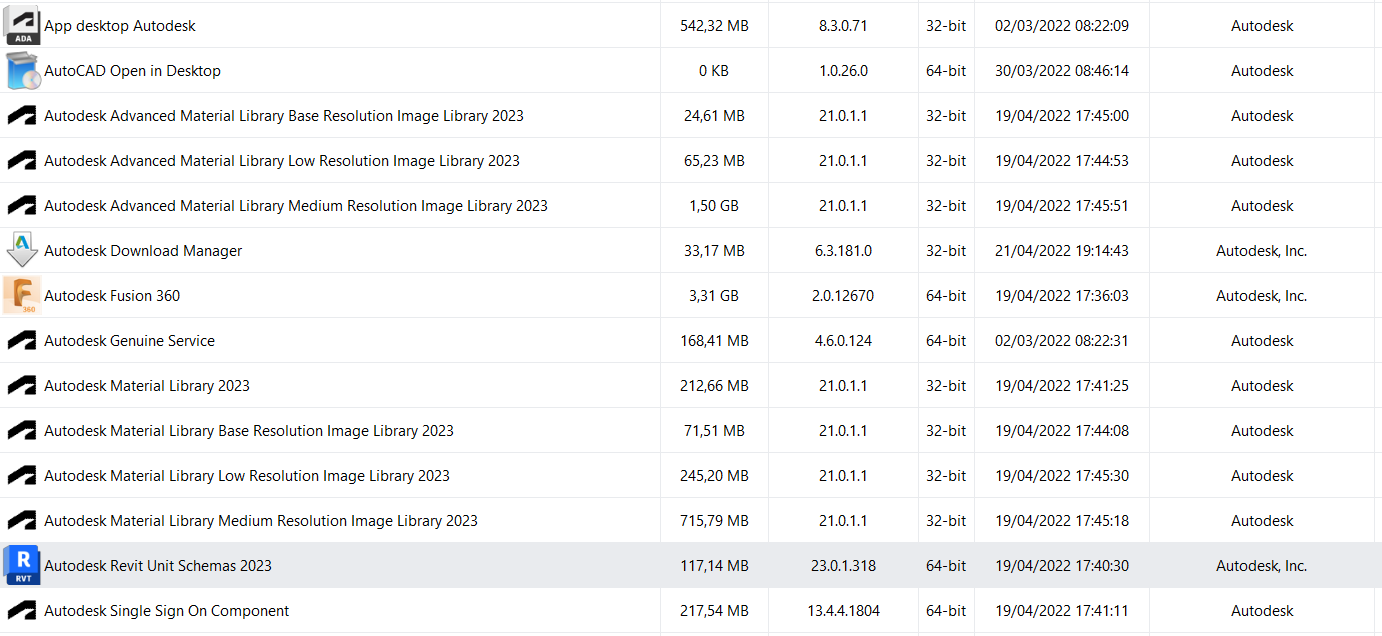Viewport: 1382px width, 636px height.
Task: Click the 542,32 MB size cell
Action: point(714,26)
